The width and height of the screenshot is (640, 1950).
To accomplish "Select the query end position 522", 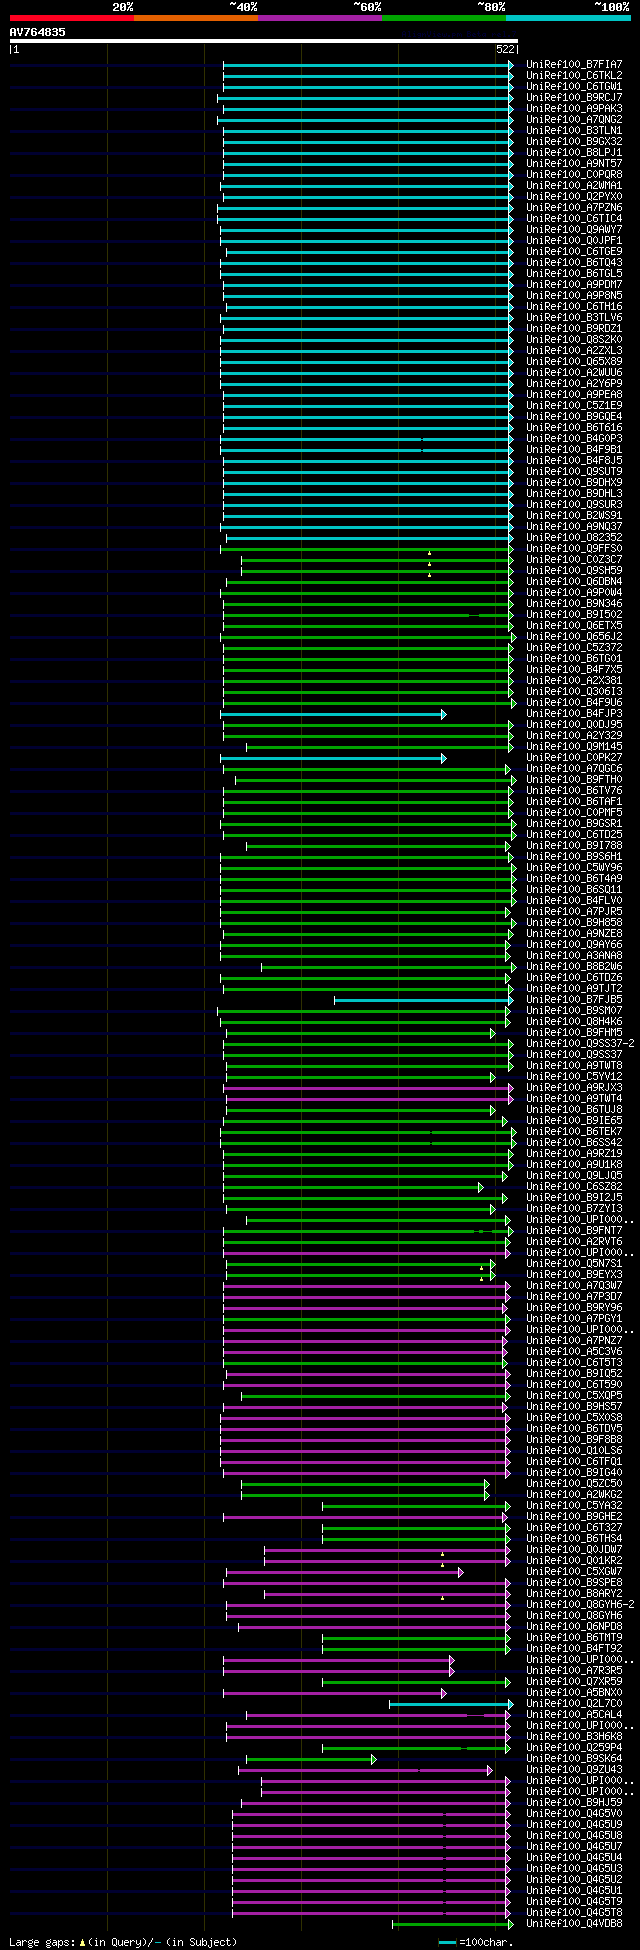I will coord(505,49).
